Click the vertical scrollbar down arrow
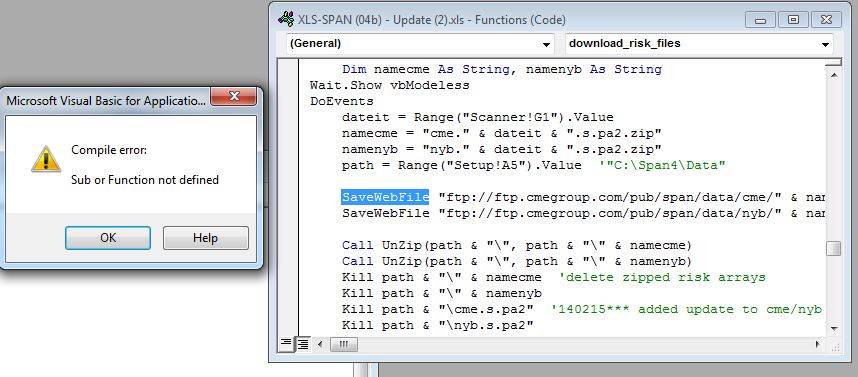Image resolution: width=858 pixels, height=377 pixels. point(833,328)
